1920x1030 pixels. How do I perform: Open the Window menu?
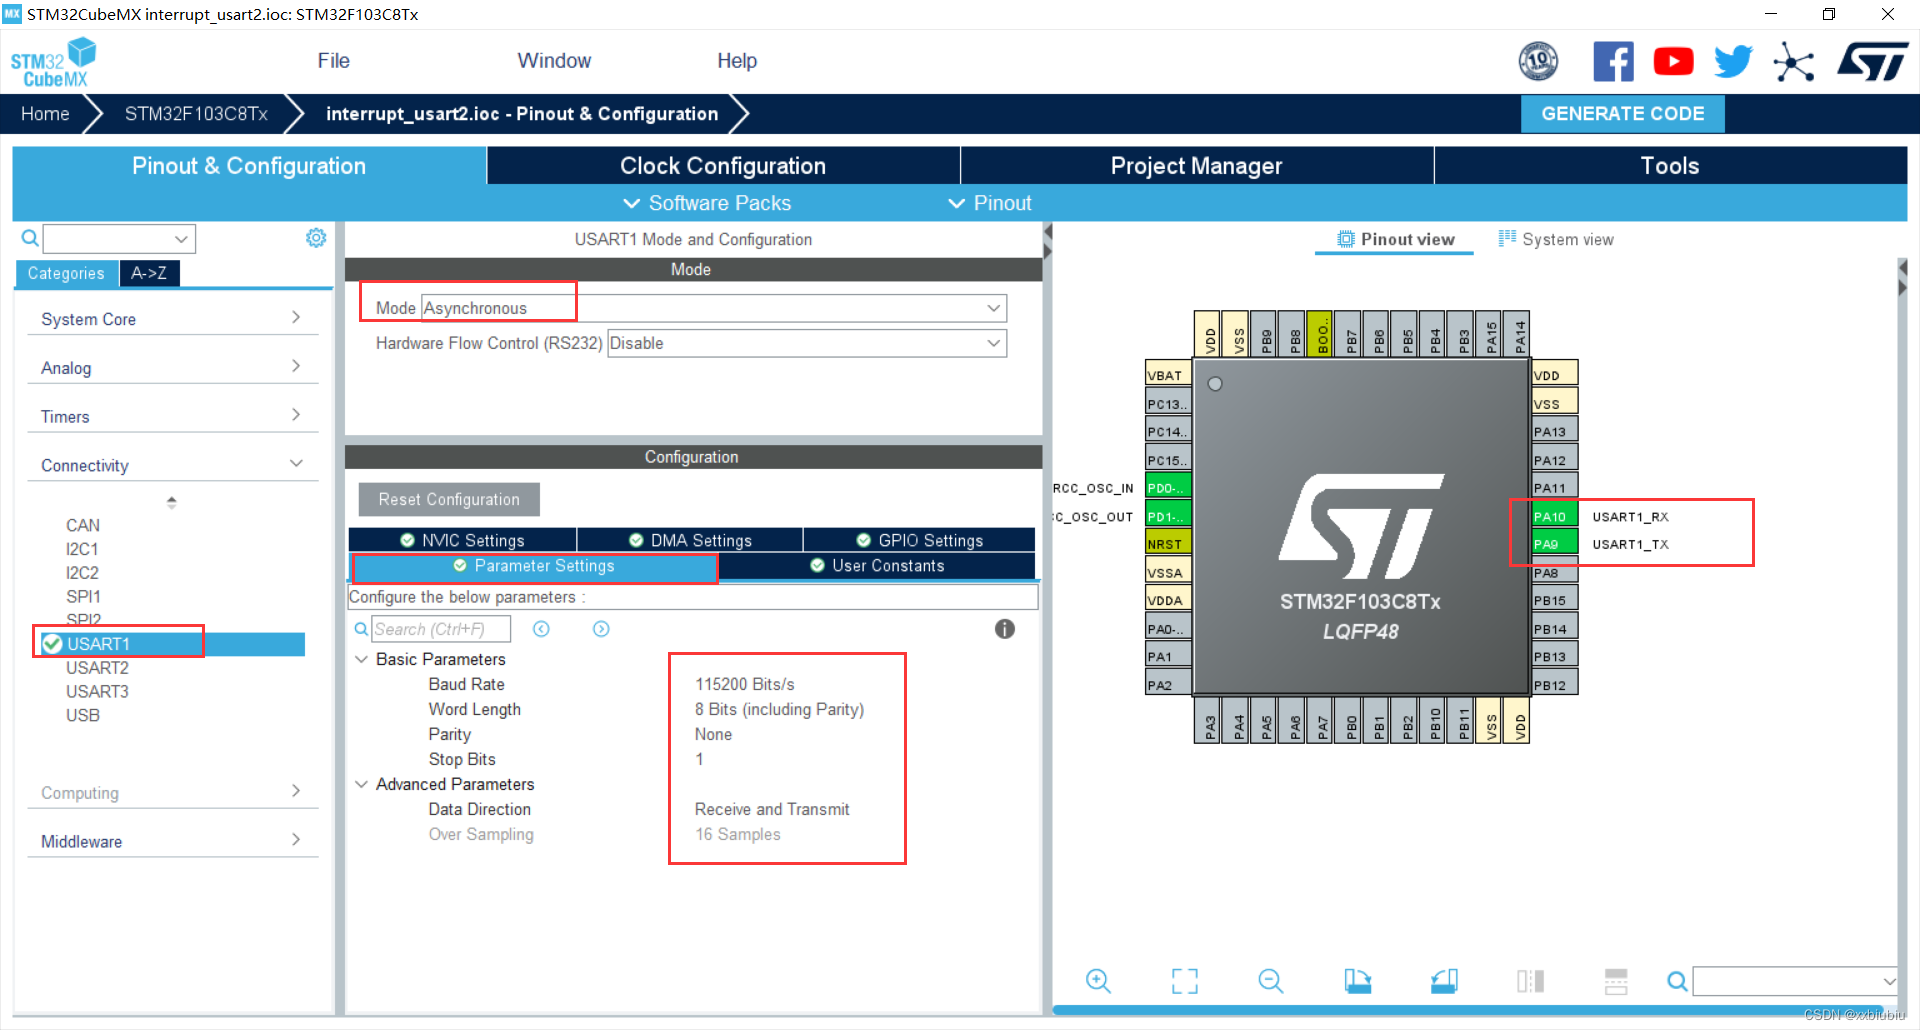554,60
